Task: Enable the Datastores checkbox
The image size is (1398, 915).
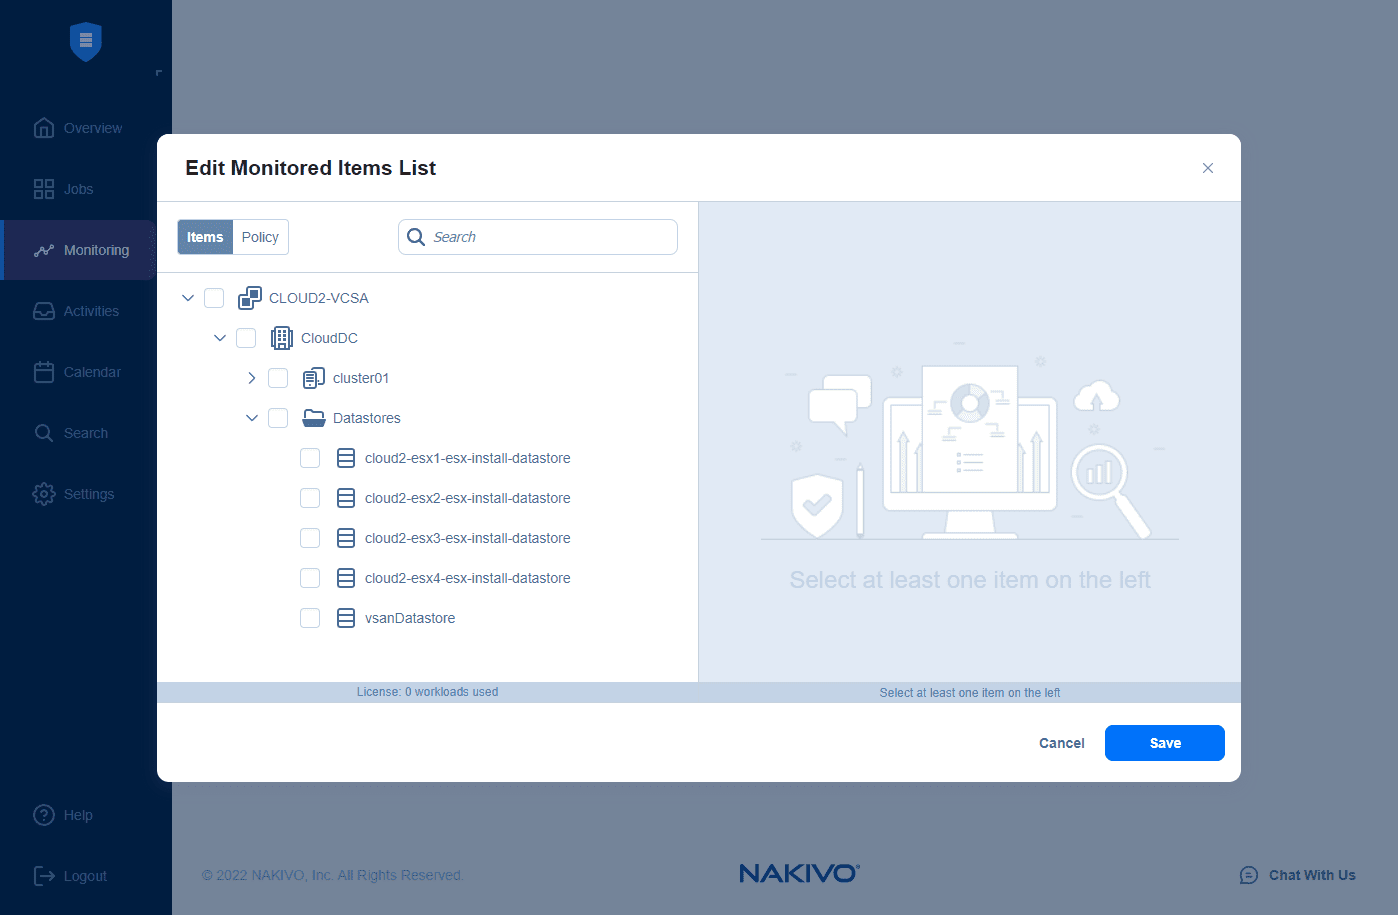Action: (278, 418)
